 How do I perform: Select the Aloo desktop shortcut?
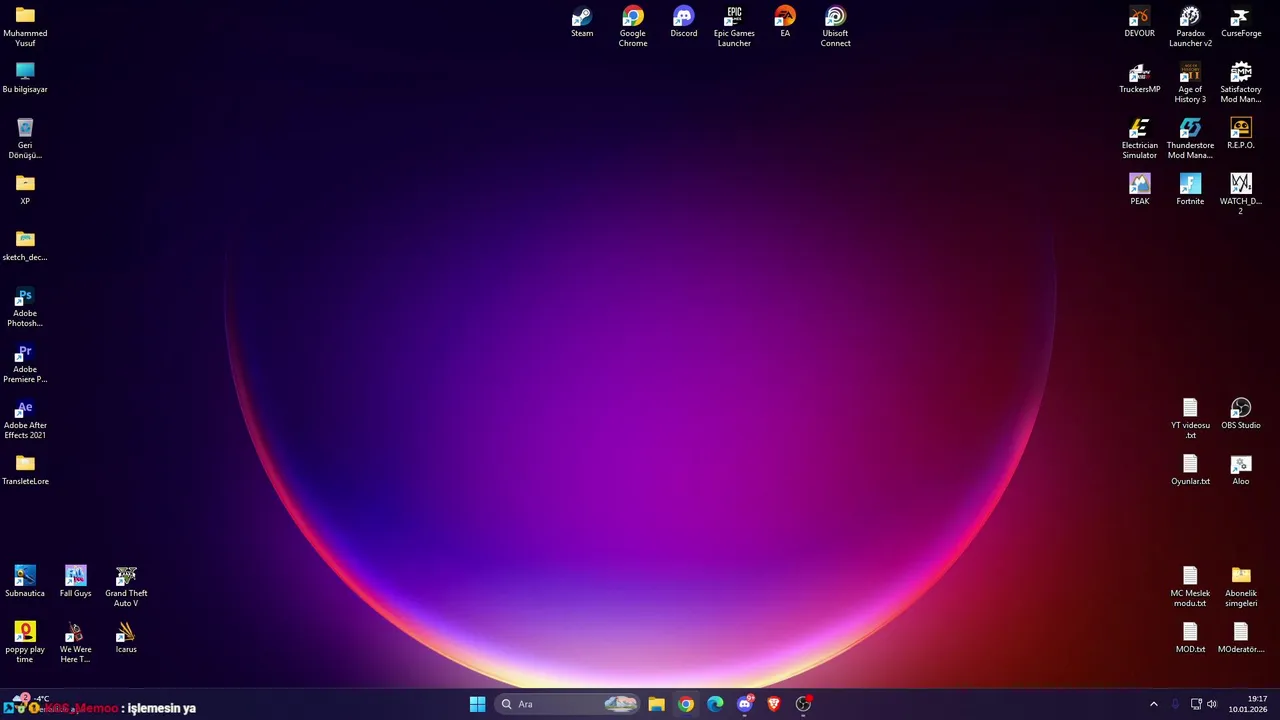coord(1241,470)
